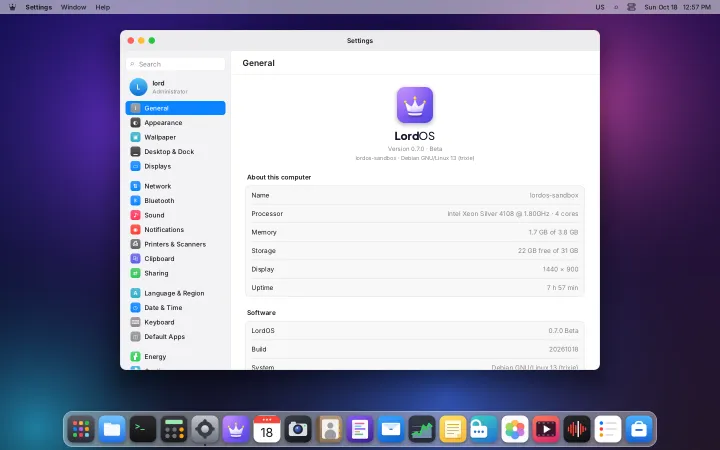Screen dimensions: 720x450
Task: Open Printers & Scanners settings
Action: (x=175, y=244)
